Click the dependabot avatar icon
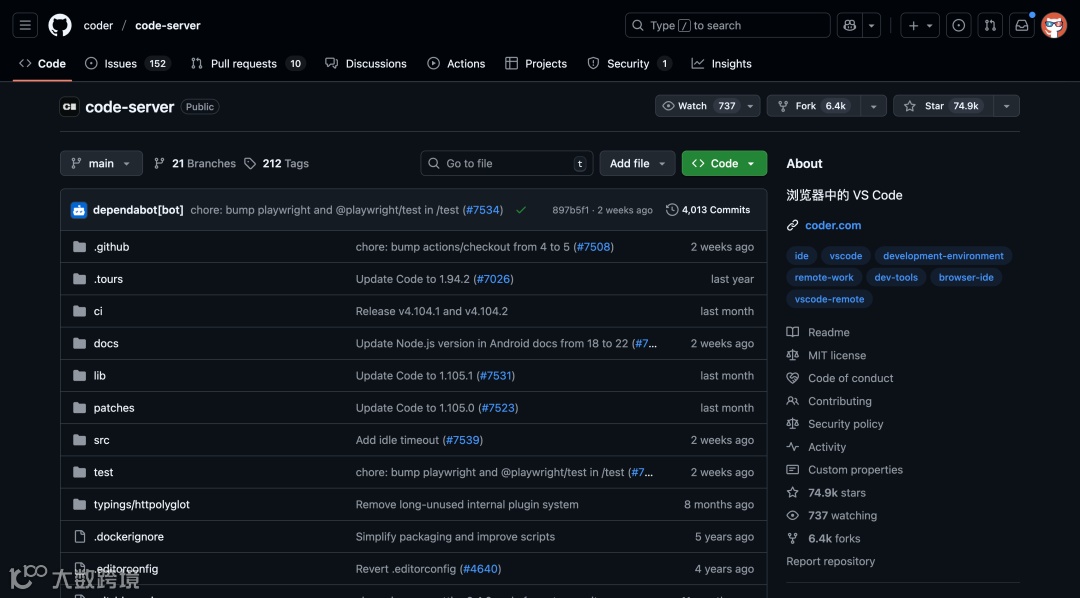This screenshot has height=598, width=1080. (x=79, y=210)
